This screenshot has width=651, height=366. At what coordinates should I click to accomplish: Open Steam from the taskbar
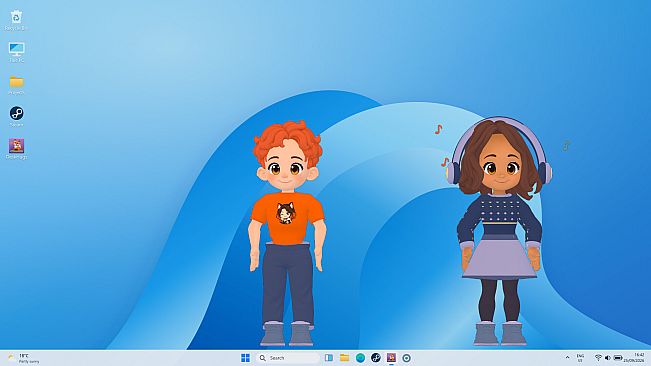[x=376, y=358]
